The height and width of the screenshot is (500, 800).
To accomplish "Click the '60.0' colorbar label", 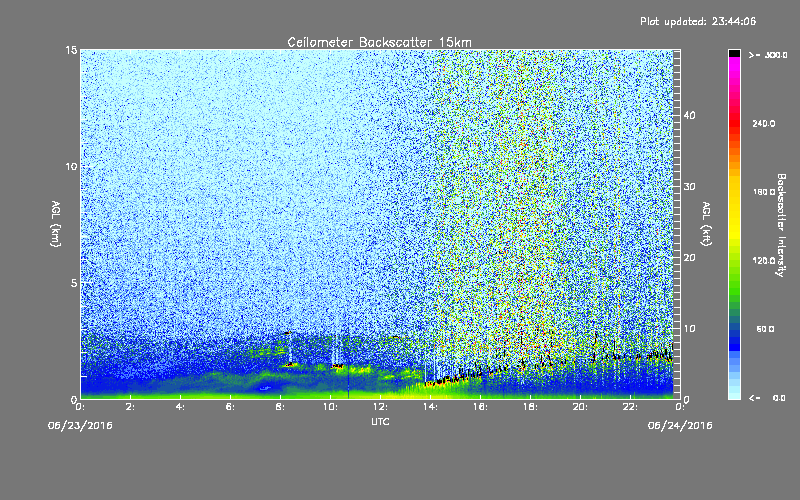I will pos(766,329).
